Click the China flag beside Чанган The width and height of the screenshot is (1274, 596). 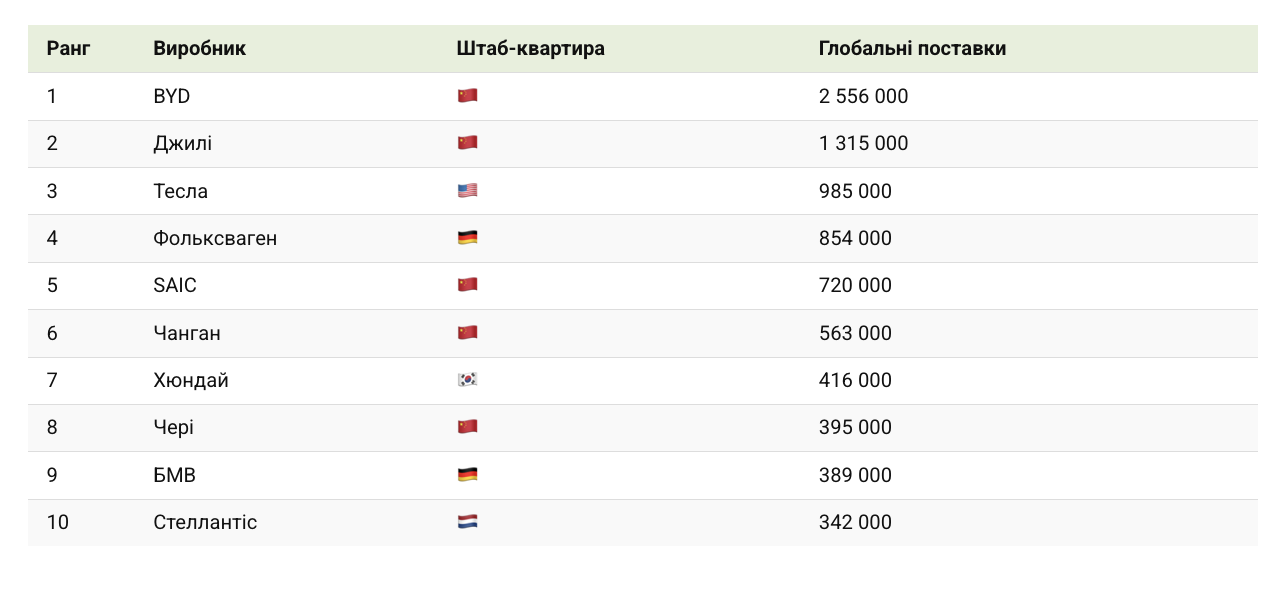pyautogui.click(x=467, y=333)
